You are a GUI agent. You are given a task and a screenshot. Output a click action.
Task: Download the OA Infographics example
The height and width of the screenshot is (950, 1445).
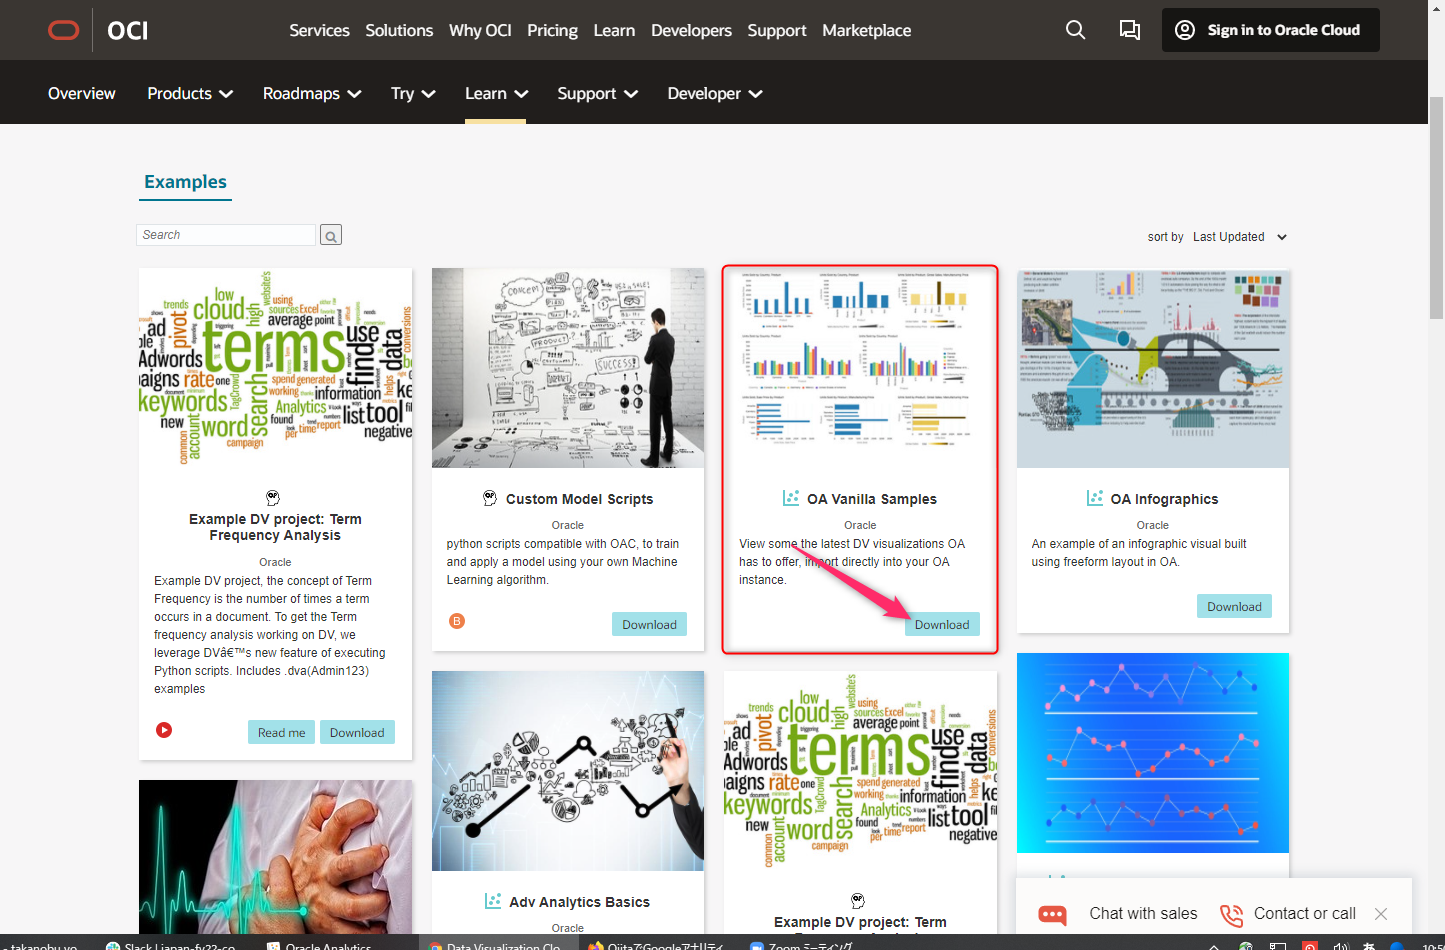pyautogui.click(x=1234, y=606)
